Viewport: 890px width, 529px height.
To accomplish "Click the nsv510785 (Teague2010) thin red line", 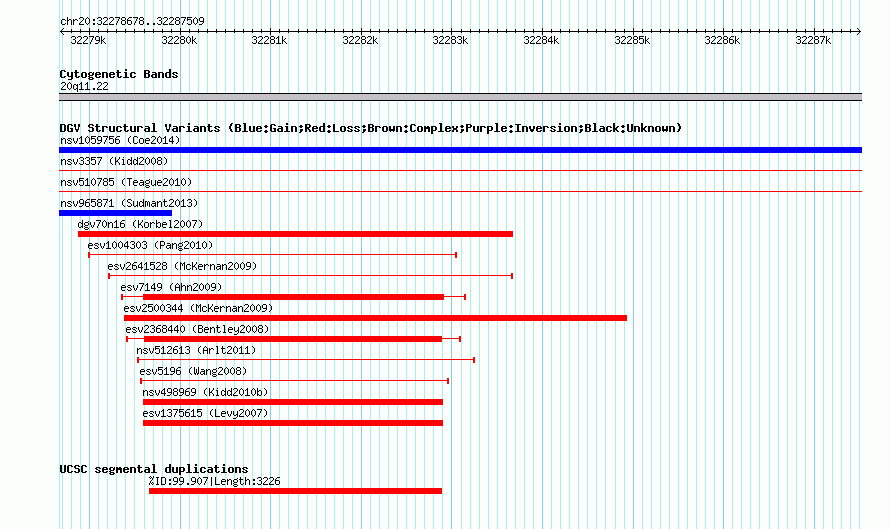I will pos(460,191).
